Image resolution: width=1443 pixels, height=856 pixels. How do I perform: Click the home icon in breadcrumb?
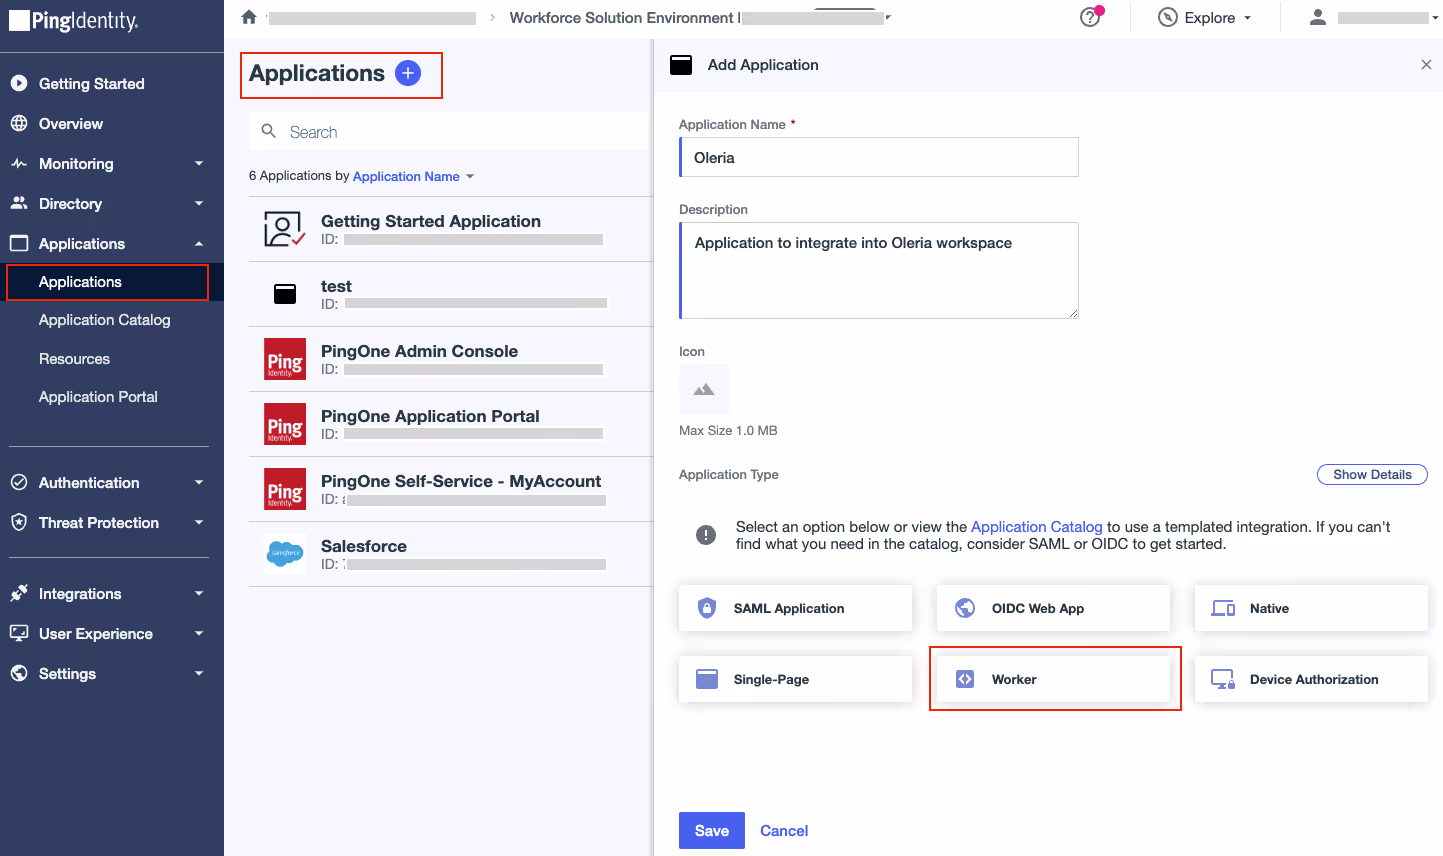click(x=249, y=17)
